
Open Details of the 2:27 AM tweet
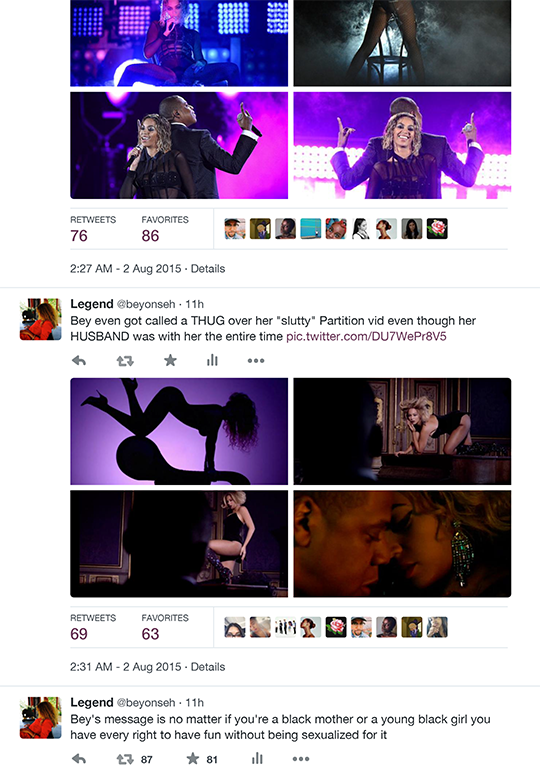pyautogui.click(x=208, y=269)
